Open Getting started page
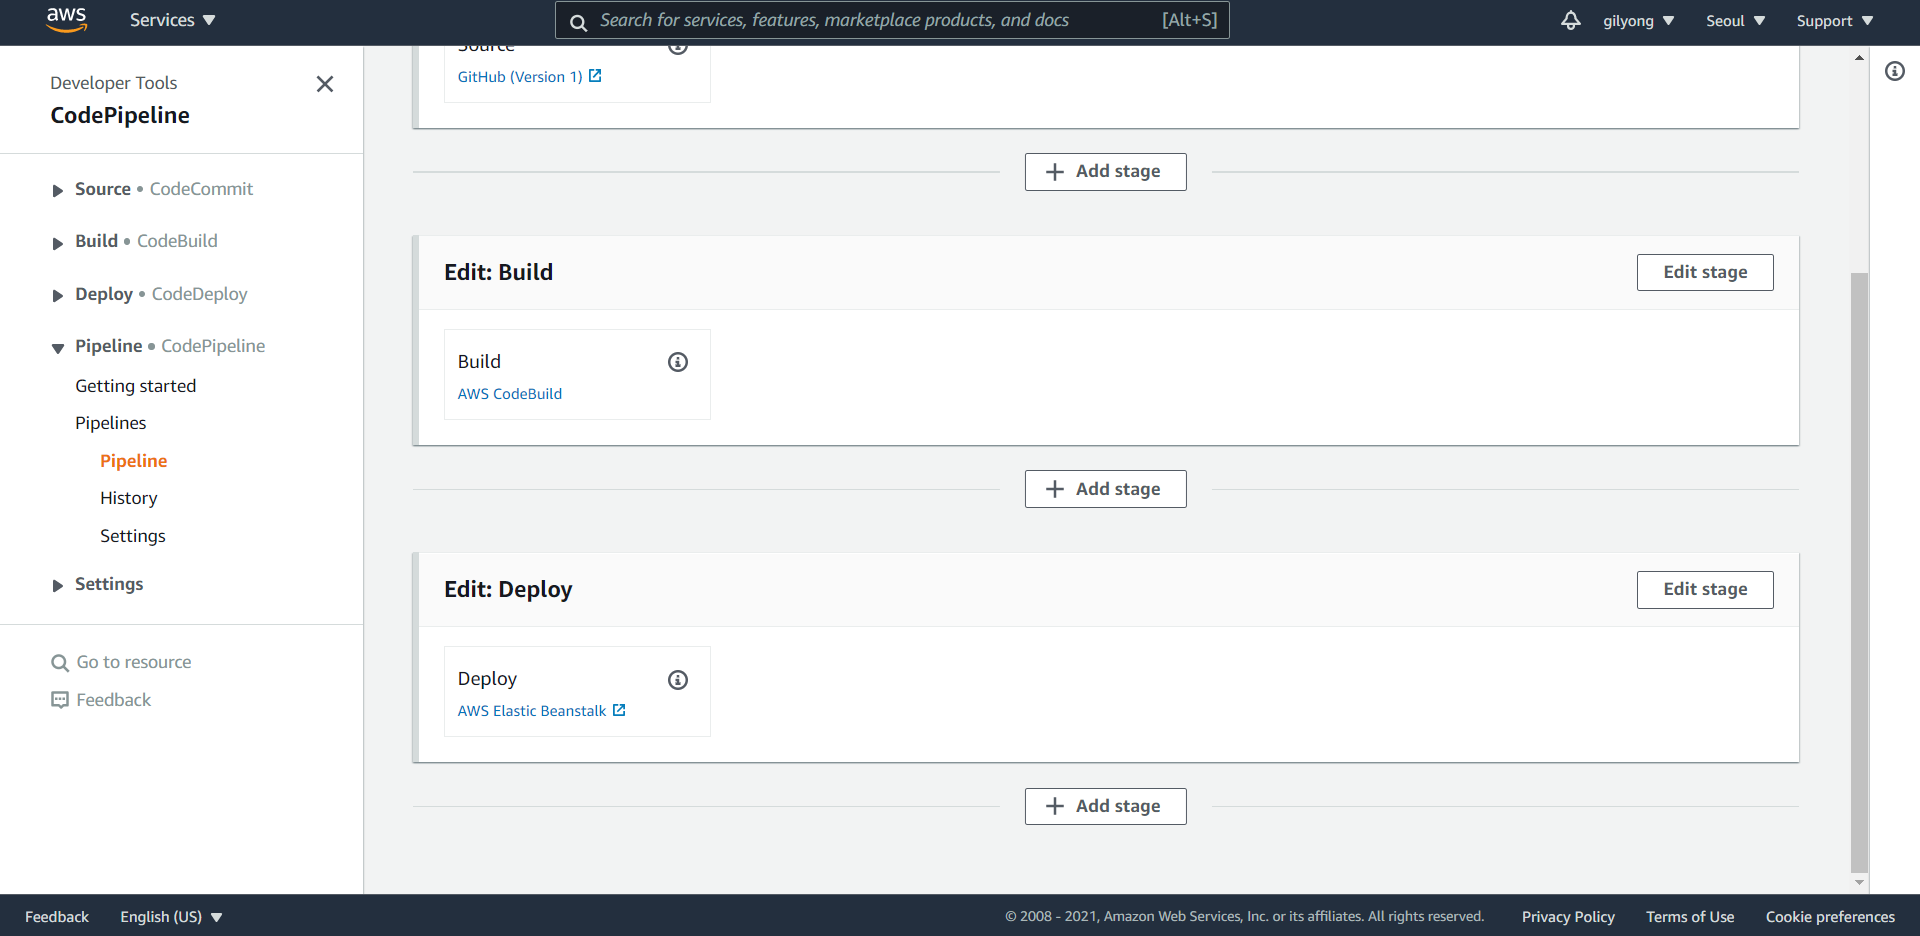The height and width of the screenshot is (936, 1920). coord(135,386)
